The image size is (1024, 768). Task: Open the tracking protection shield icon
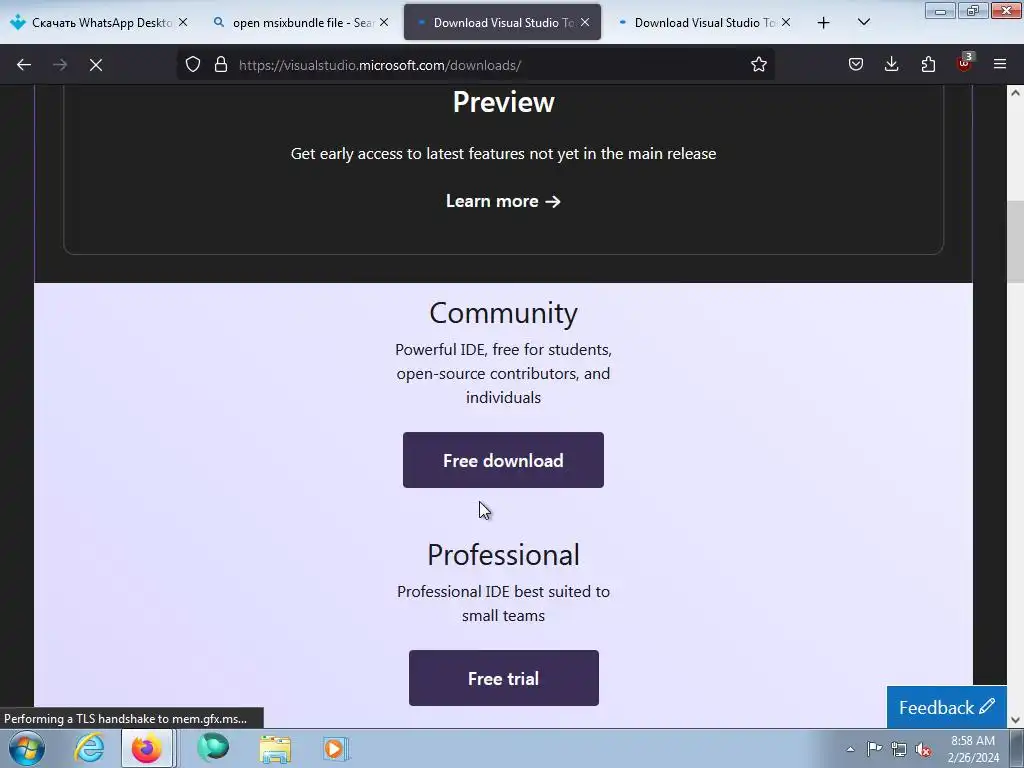[x=193, y=65]
